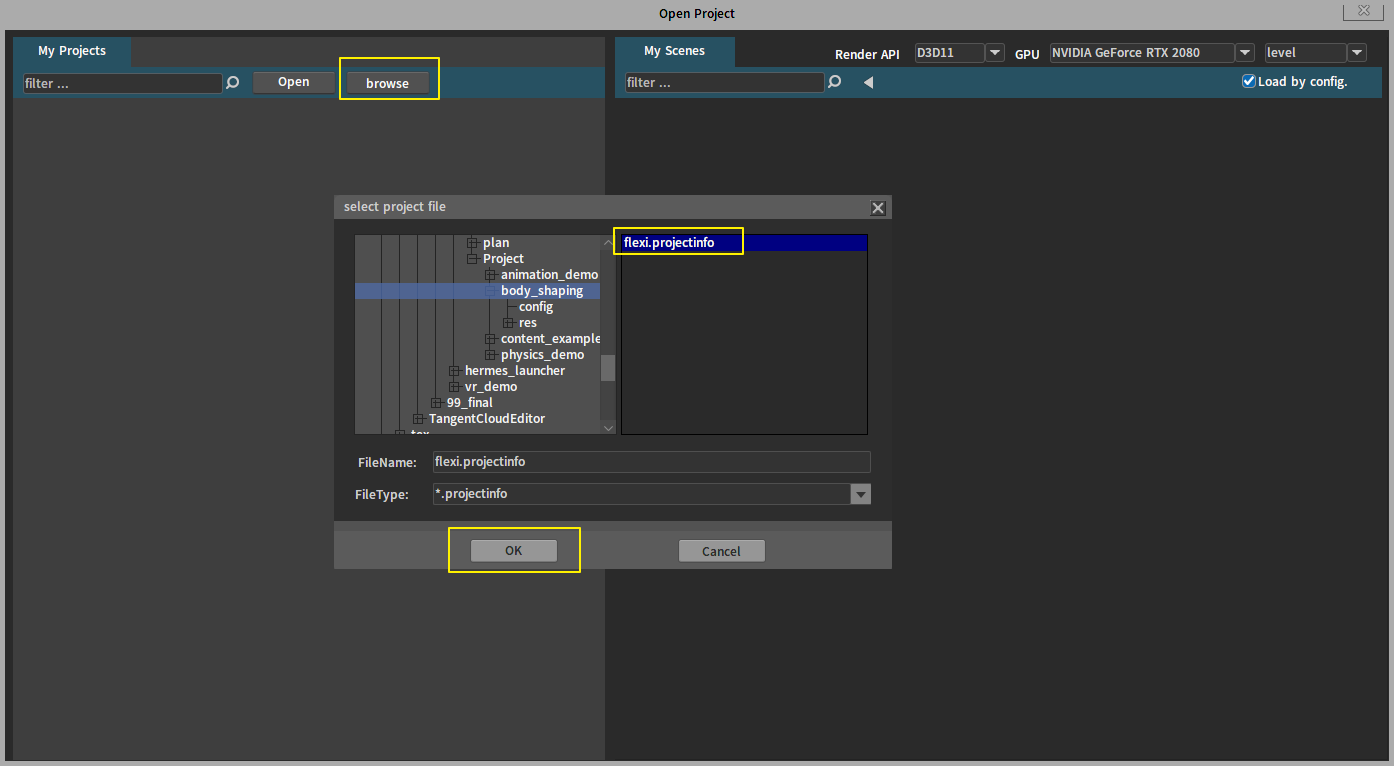
Task: Click the browse button
Action: tap(388, 83)
